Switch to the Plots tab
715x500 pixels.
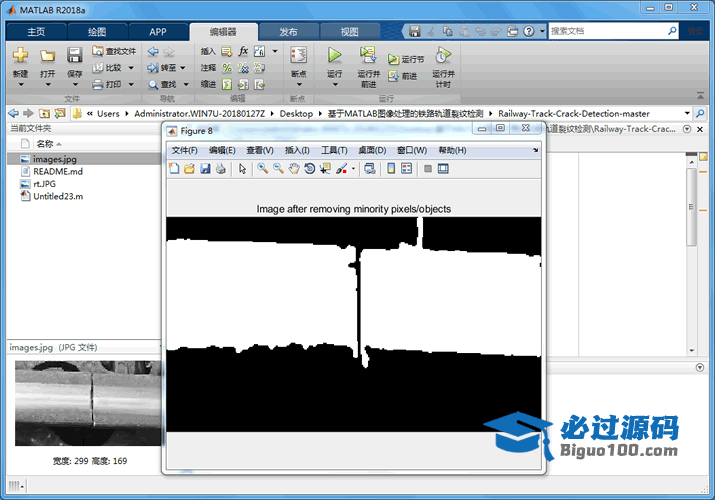click(97, 32)
